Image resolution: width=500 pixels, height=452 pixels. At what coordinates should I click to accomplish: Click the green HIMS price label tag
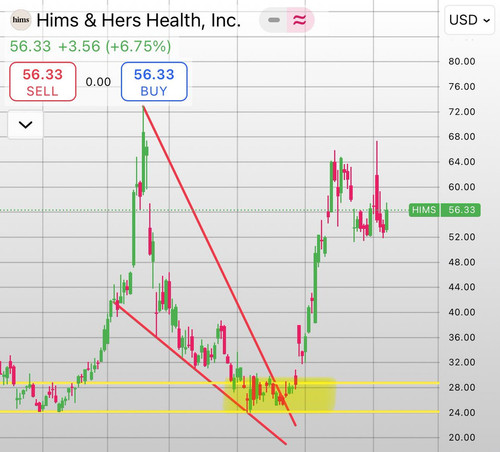(x=424, y=210)
